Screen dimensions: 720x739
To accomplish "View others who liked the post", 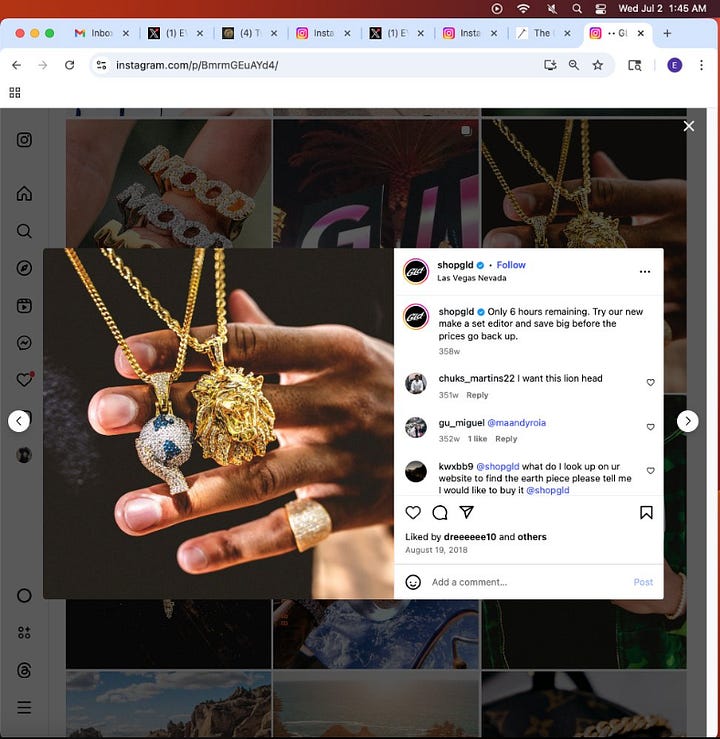I will pyautogui.click(x=532, y=537).
